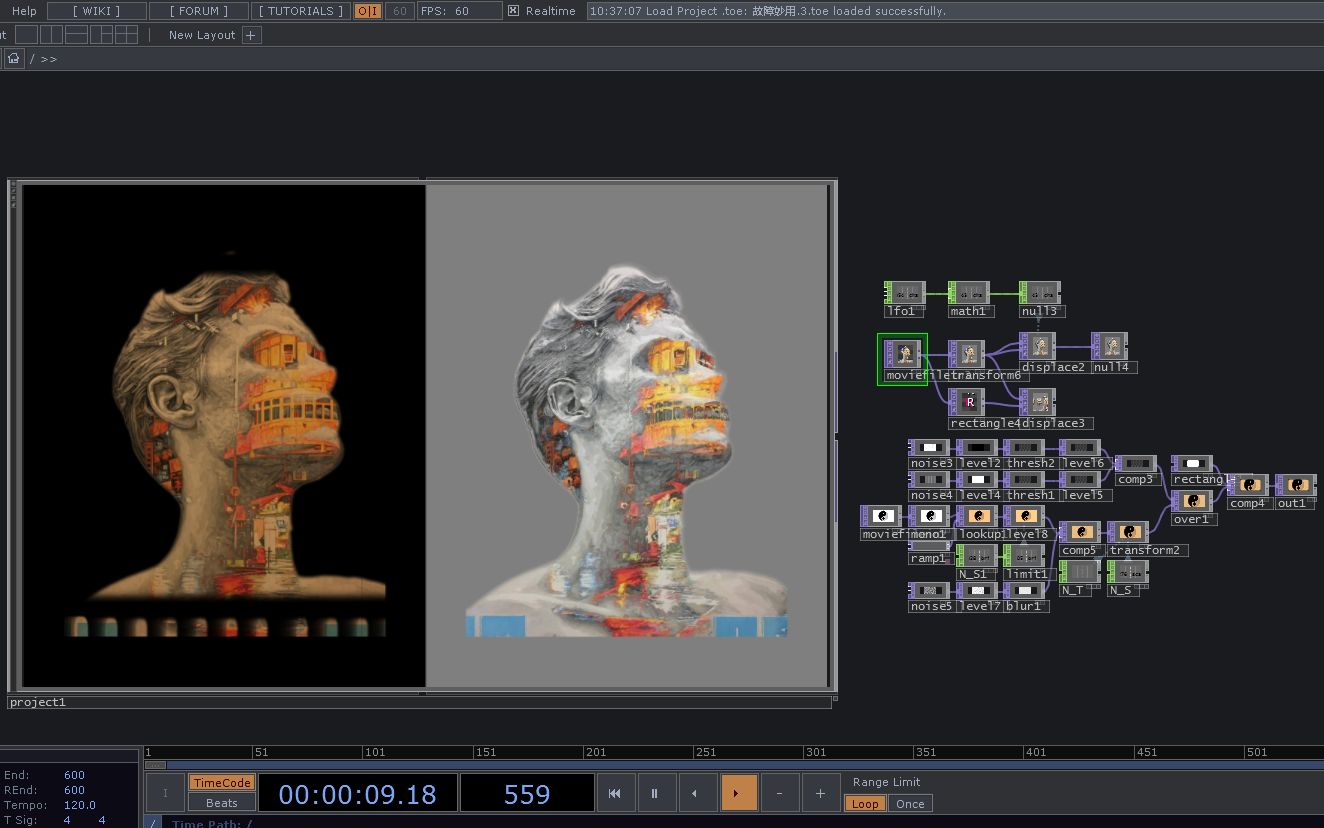Jump to timeline start with rewind button

point(615,793)
